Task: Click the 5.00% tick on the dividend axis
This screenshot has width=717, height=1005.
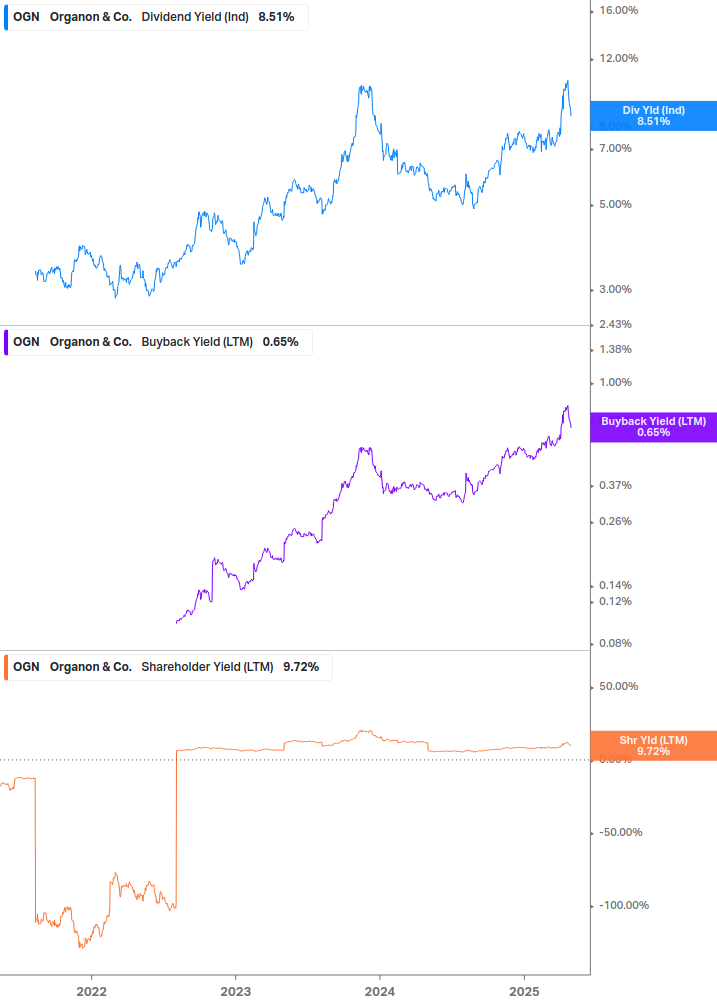Action: tap(615, 204)
